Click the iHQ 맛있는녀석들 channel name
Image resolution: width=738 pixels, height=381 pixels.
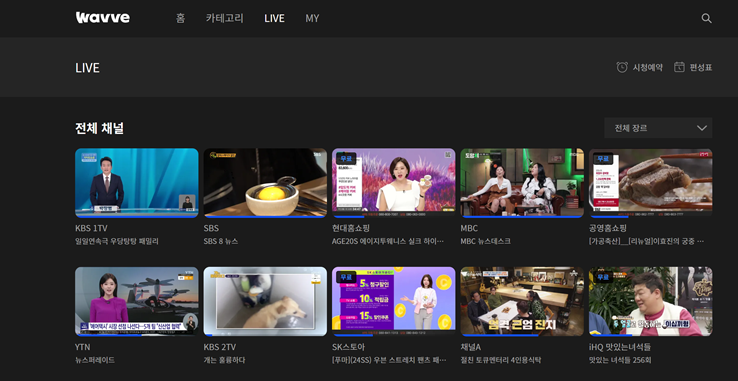click(620, 347)
